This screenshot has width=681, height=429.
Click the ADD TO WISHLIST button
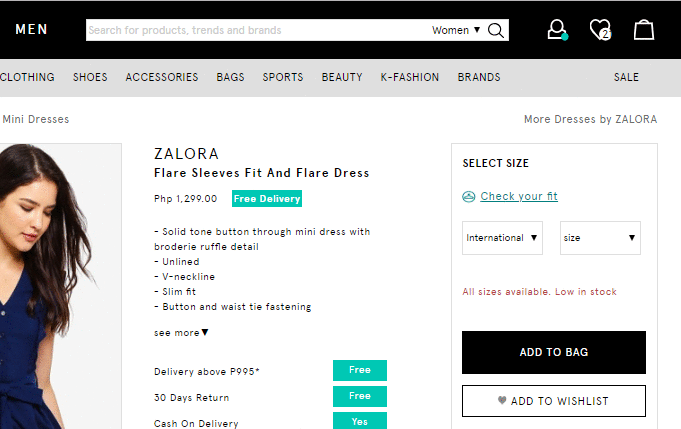(554, 401)
